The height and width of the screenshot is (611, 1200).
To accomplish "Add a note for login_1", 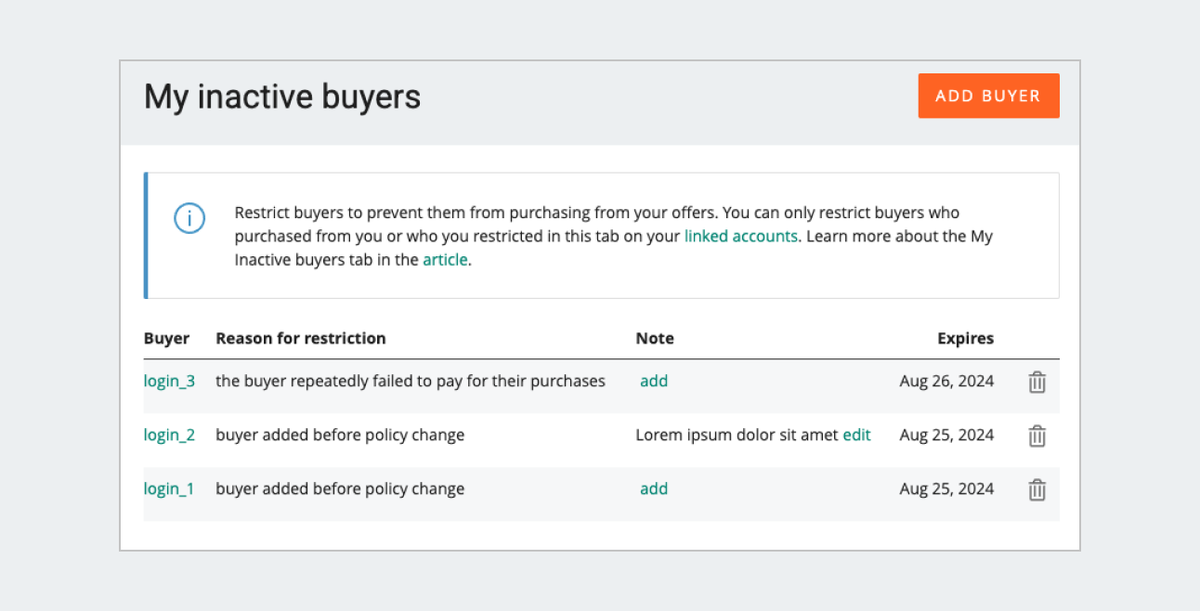I will point(654,489).
